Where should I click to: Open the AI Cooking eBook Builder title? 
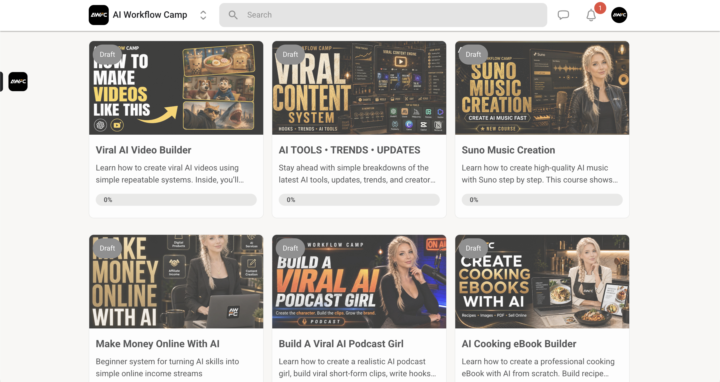[519, 344]
